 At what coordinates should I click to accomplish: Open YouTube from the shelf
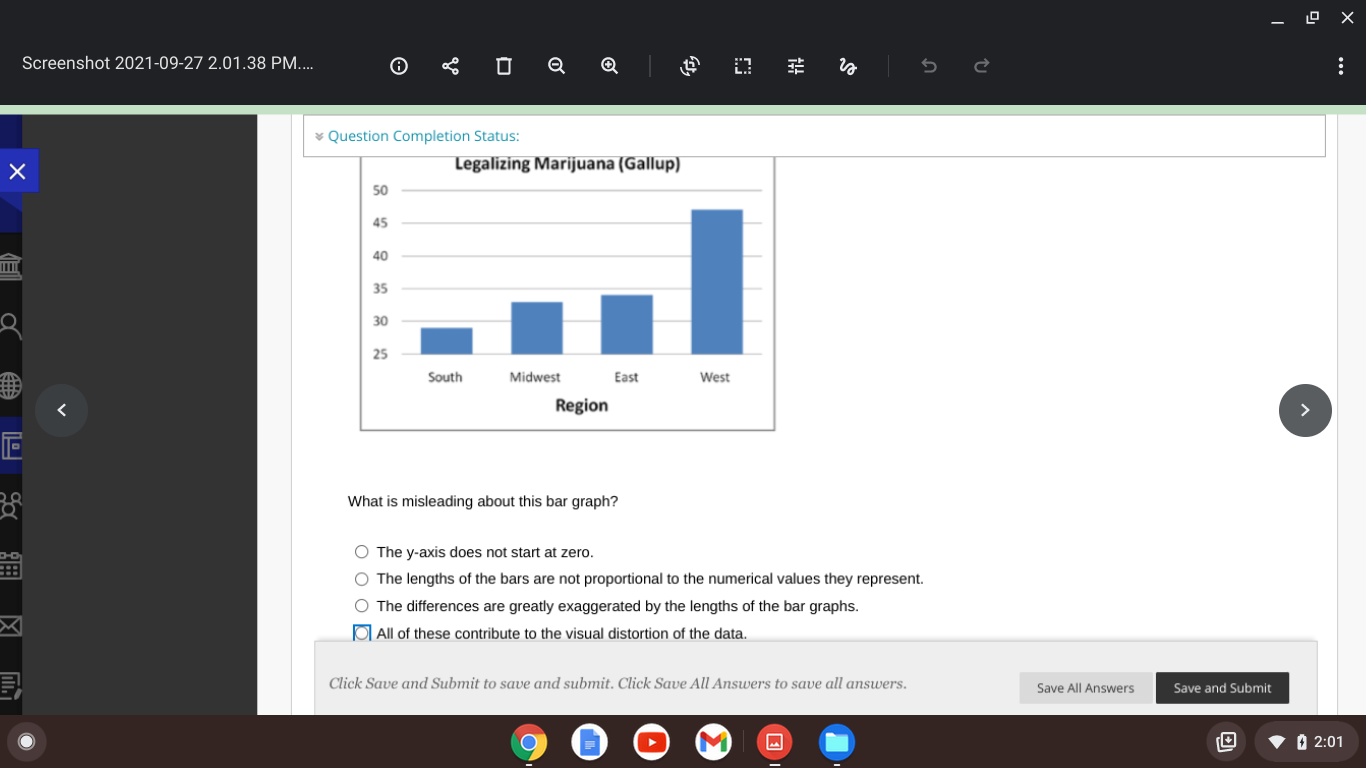click(x=651, y=742)
